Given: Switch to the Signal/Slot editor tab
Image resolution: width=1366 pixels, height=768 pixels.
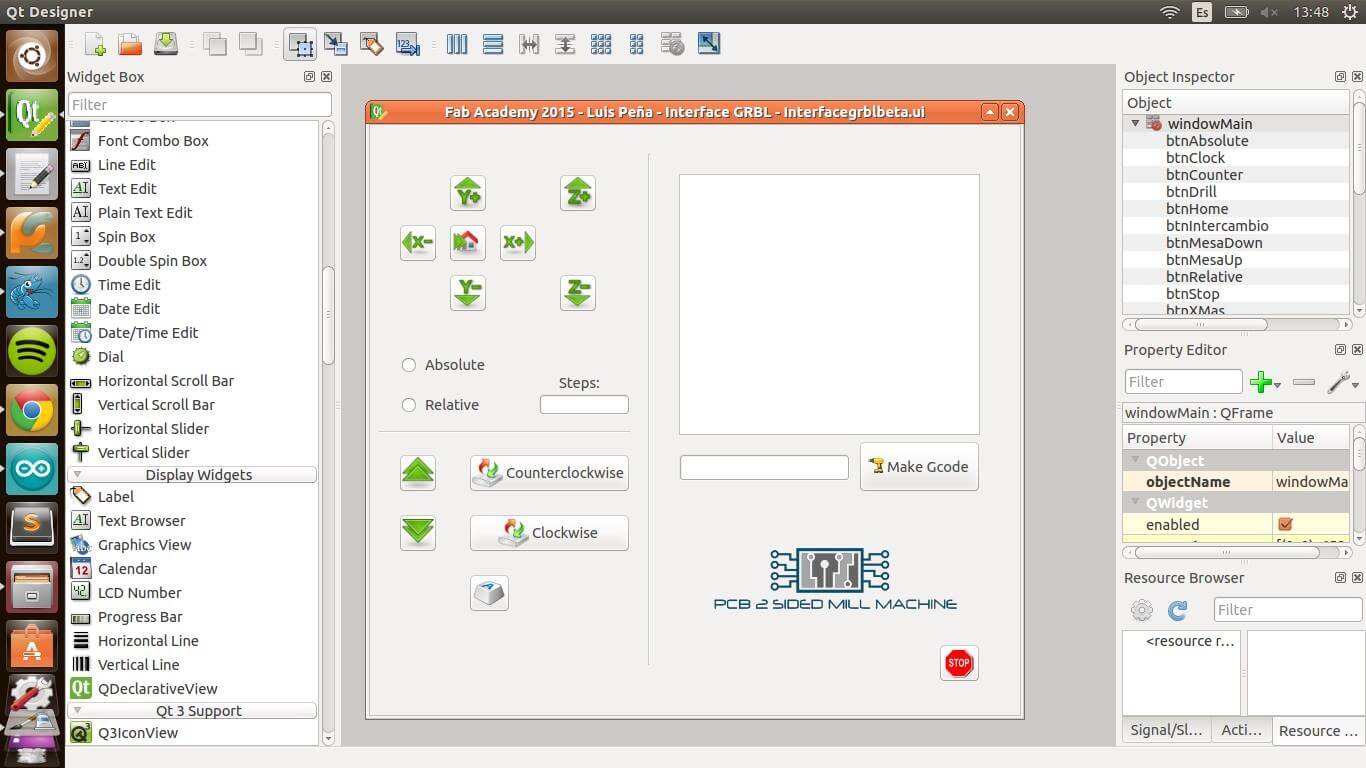Looking at the screenshot, I should [1166, 730].
